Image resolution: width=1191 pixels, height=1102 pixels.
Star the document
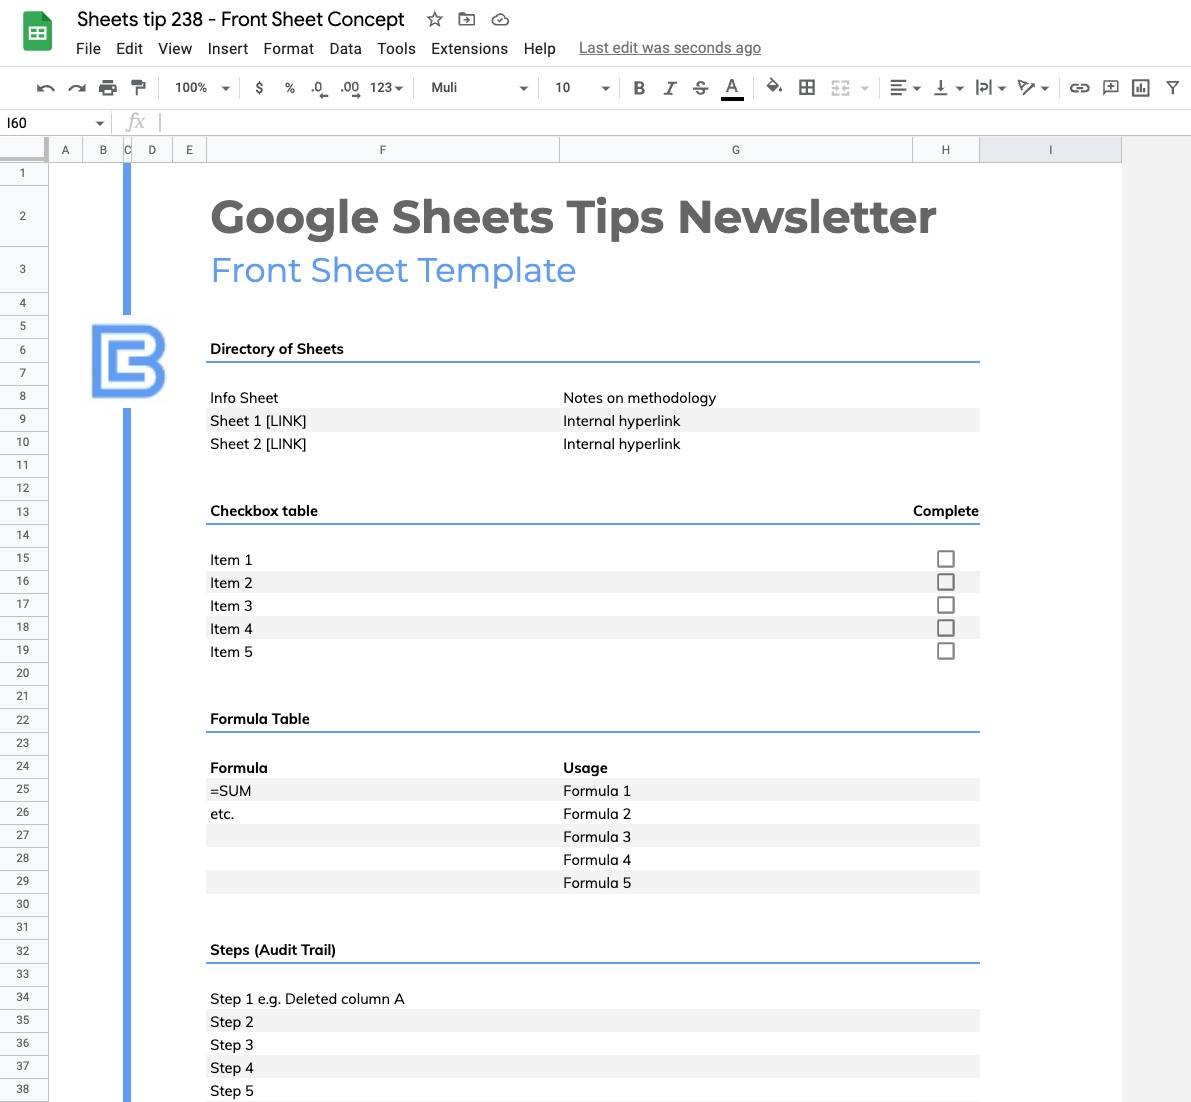434,20
